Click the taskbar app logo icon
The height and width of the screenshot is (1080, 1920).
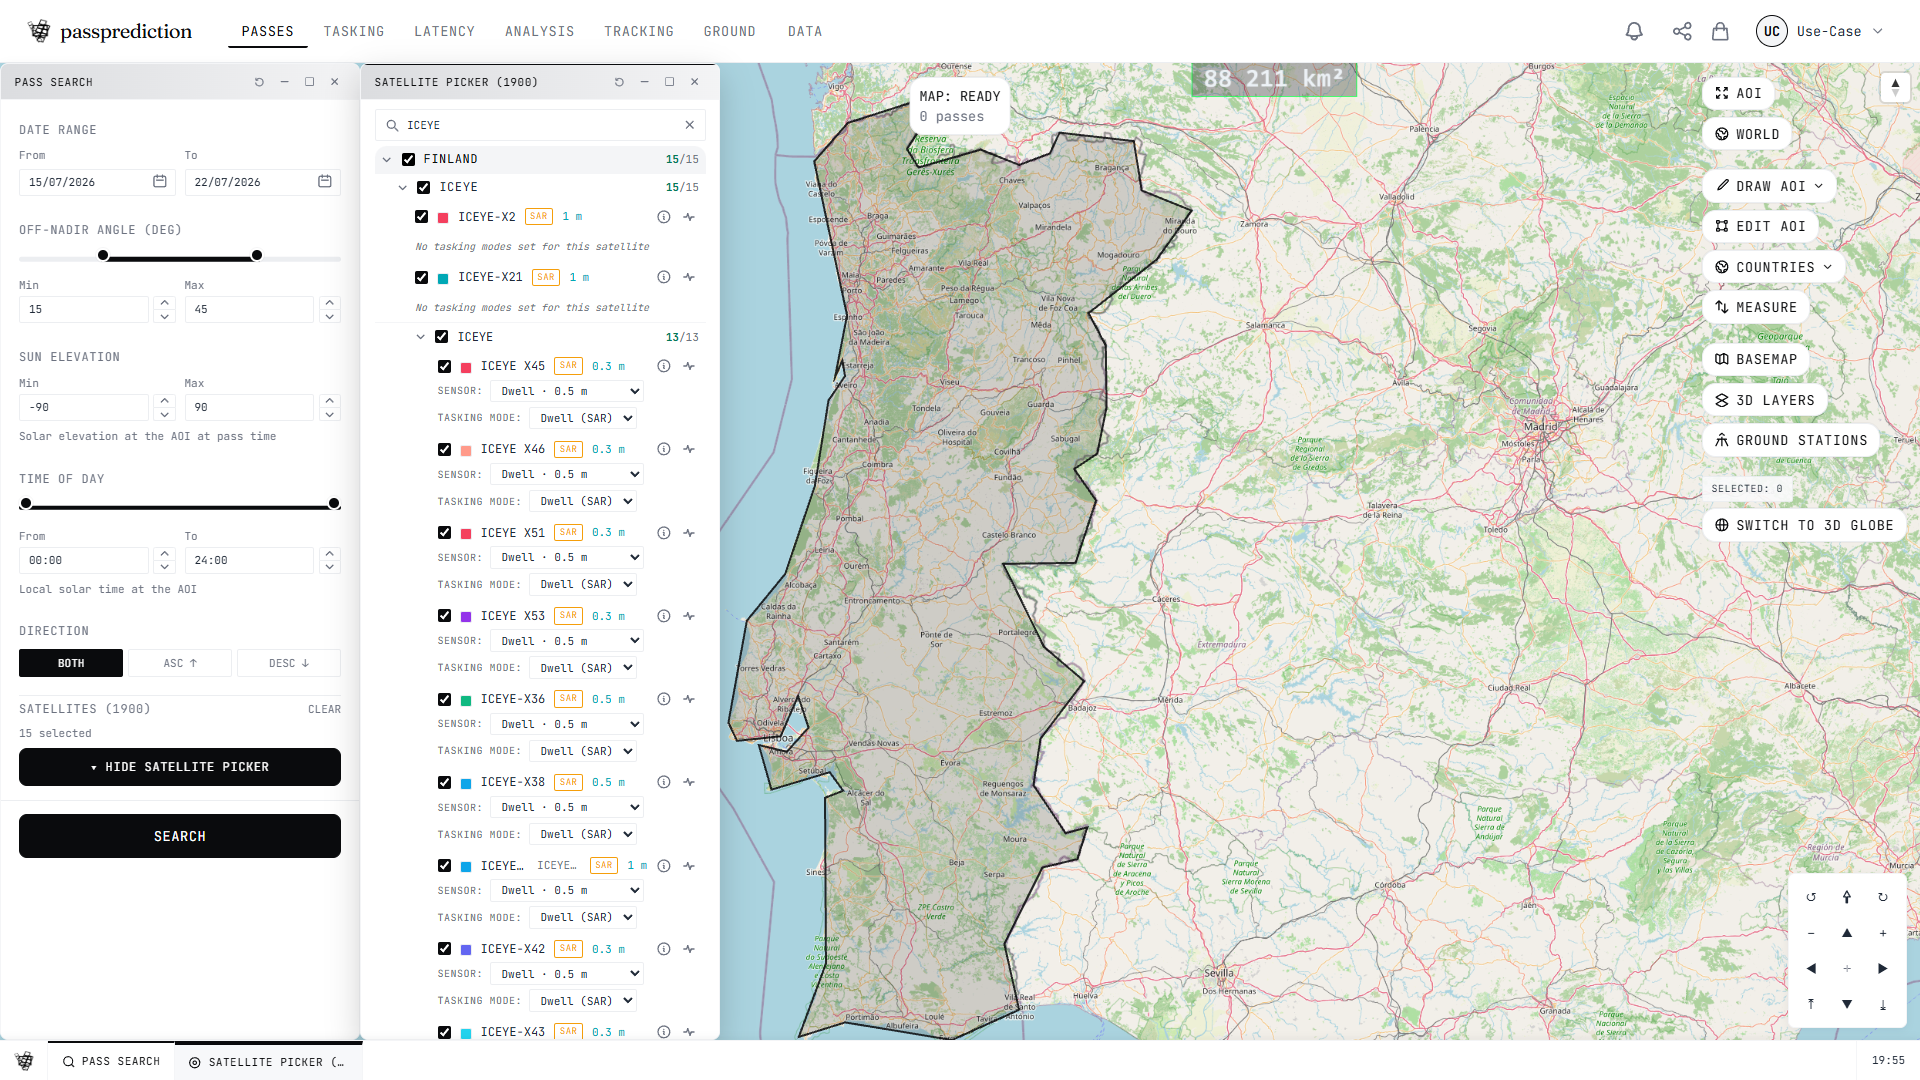25,1061
